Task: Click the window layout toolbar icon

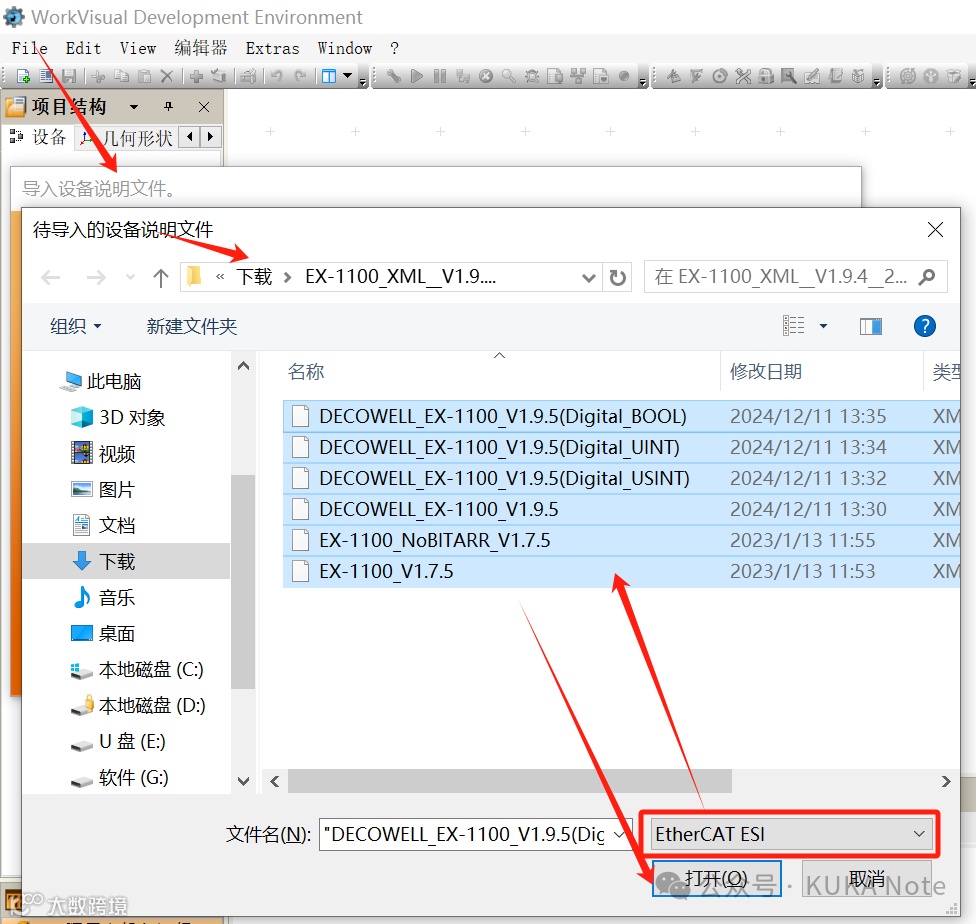Action: [329, 77]
